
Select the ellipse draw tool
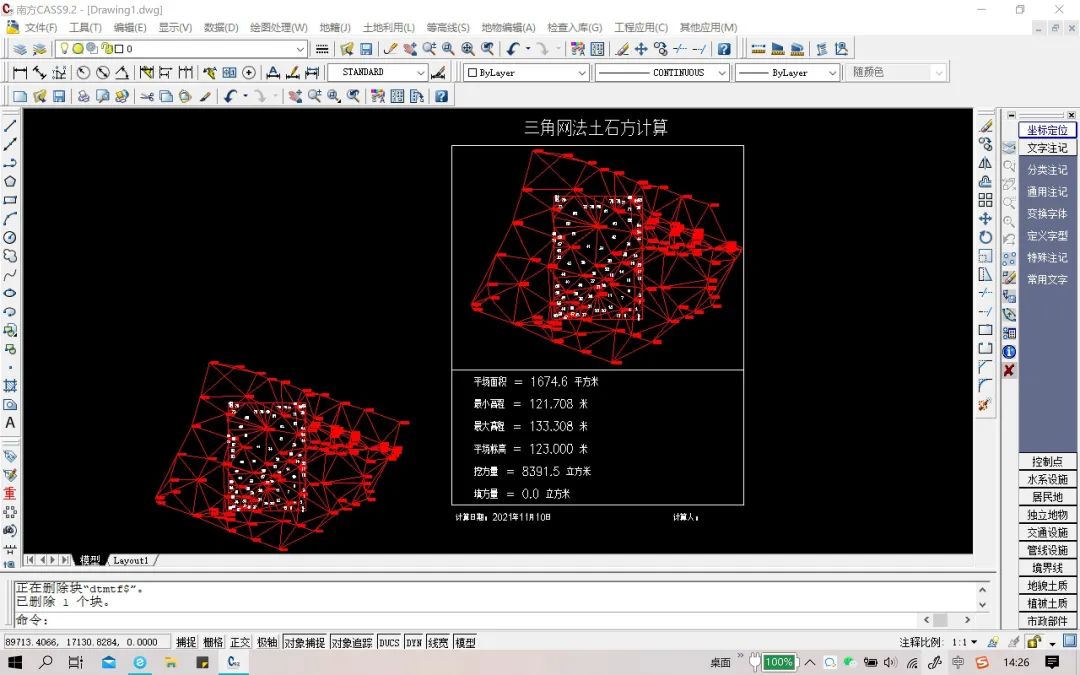(10, 293)
